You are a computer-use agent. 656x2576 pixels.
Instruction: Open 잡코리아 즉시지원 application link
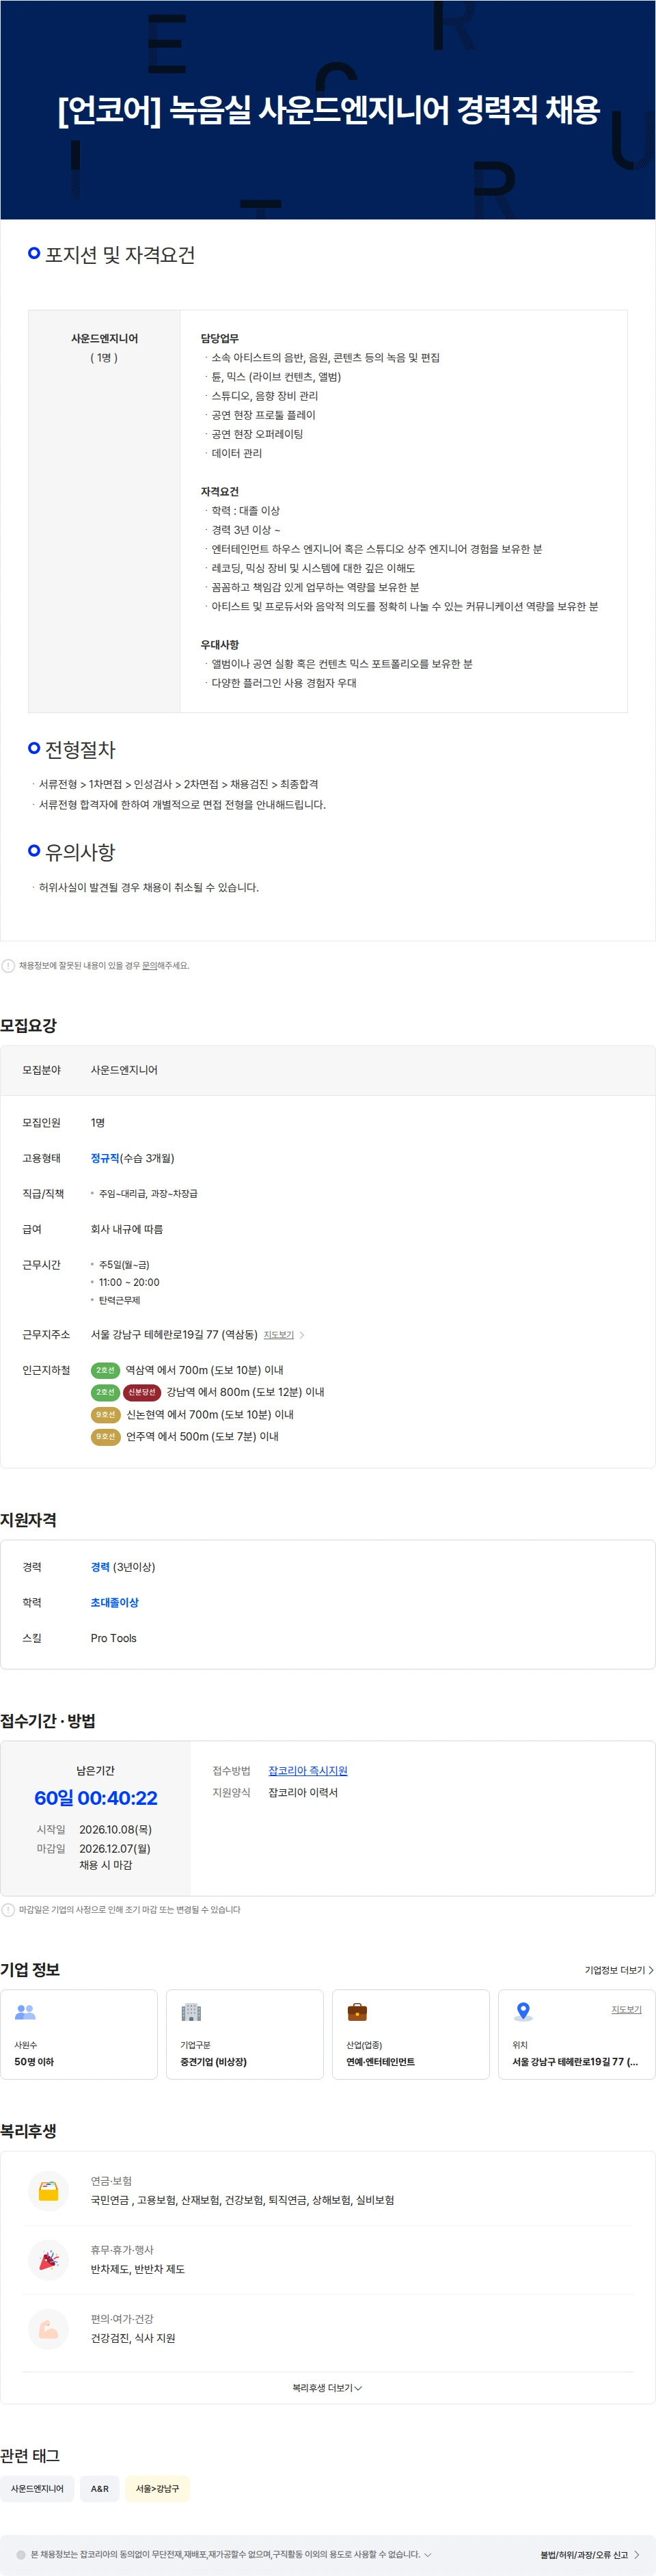pyautogui.click(x=308, y=1770)
